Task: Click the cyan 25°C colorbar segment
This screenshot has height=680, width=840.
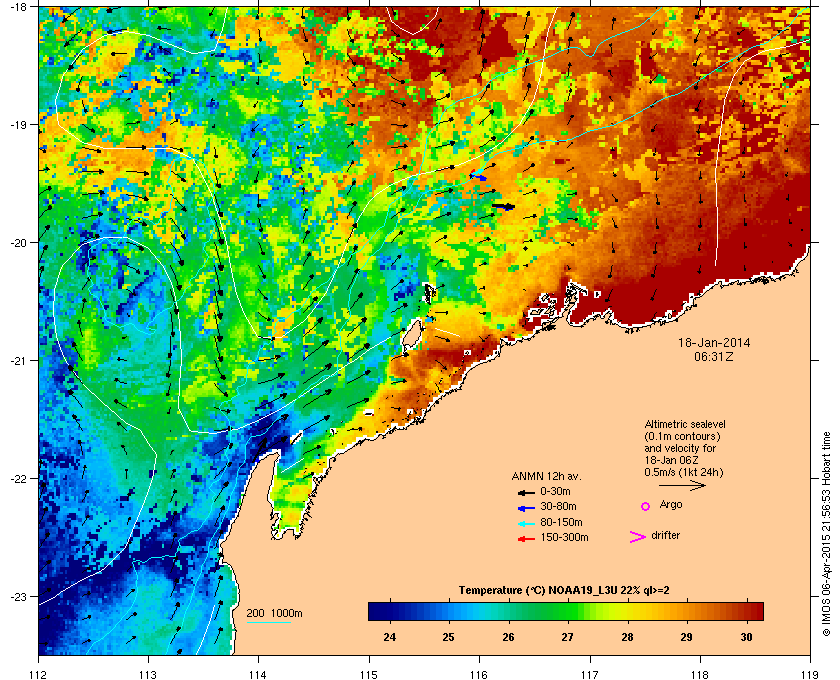Action: pyautogui.click(x=449, y=611)
